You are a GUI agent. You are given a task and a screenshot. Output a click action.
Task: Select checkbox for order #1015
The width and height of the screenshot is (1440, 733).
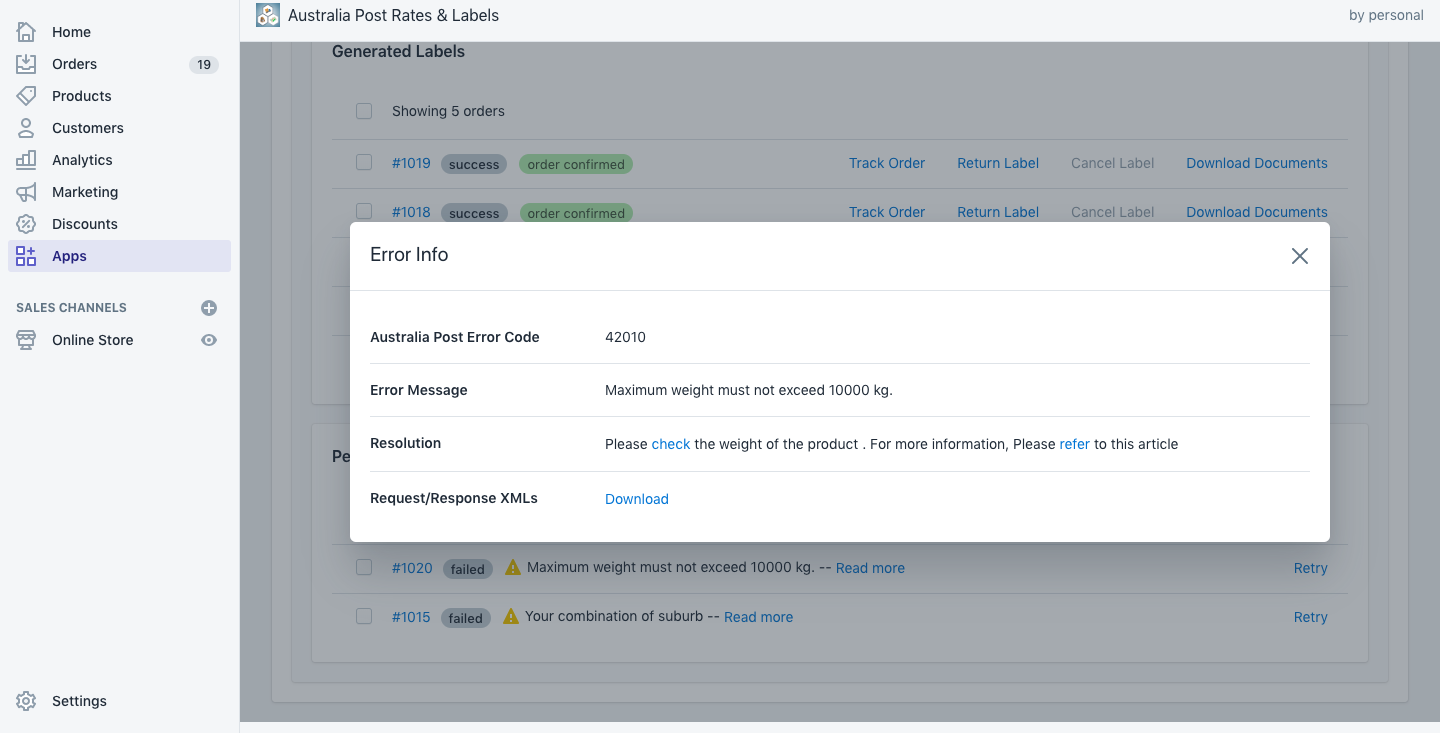(x=364, y=616)
